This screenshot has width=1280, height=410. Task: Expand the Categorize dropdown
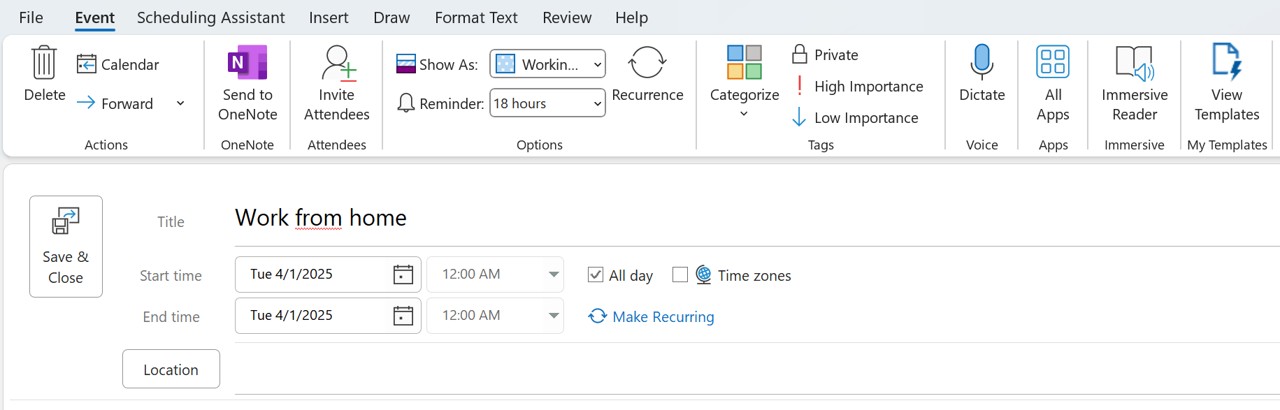(x=744, y=83)
